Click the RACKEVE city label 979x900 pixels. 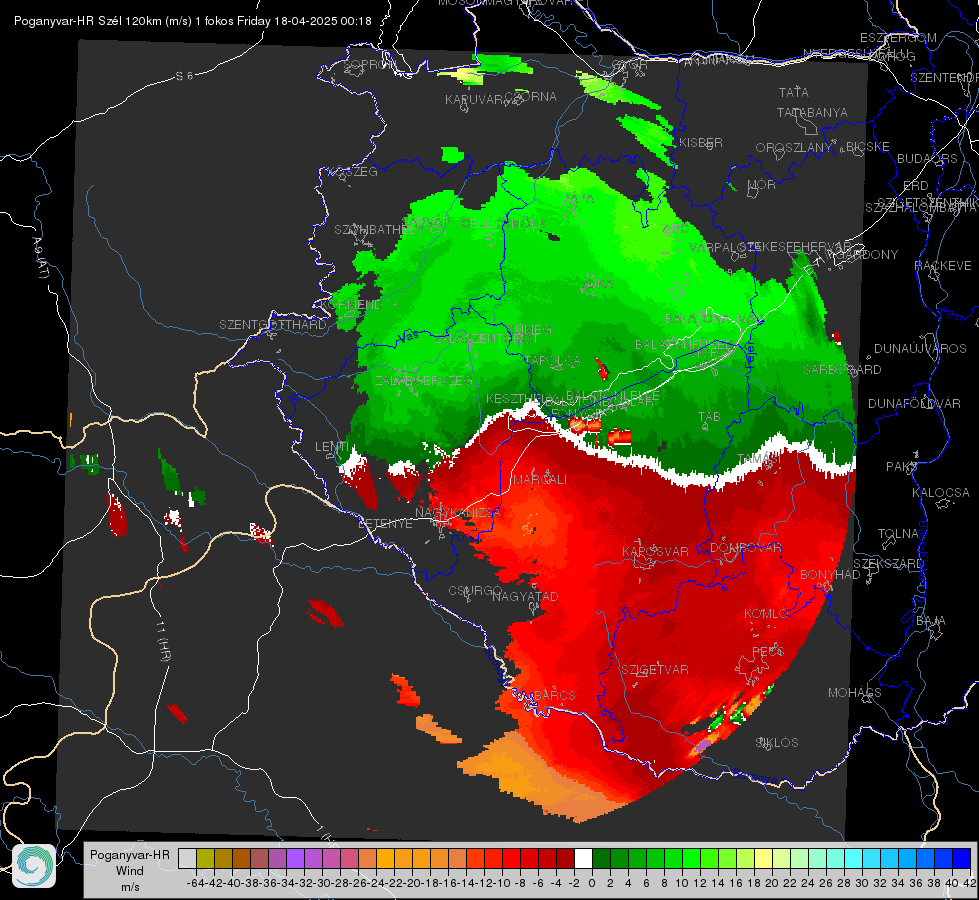coord(943,266)
